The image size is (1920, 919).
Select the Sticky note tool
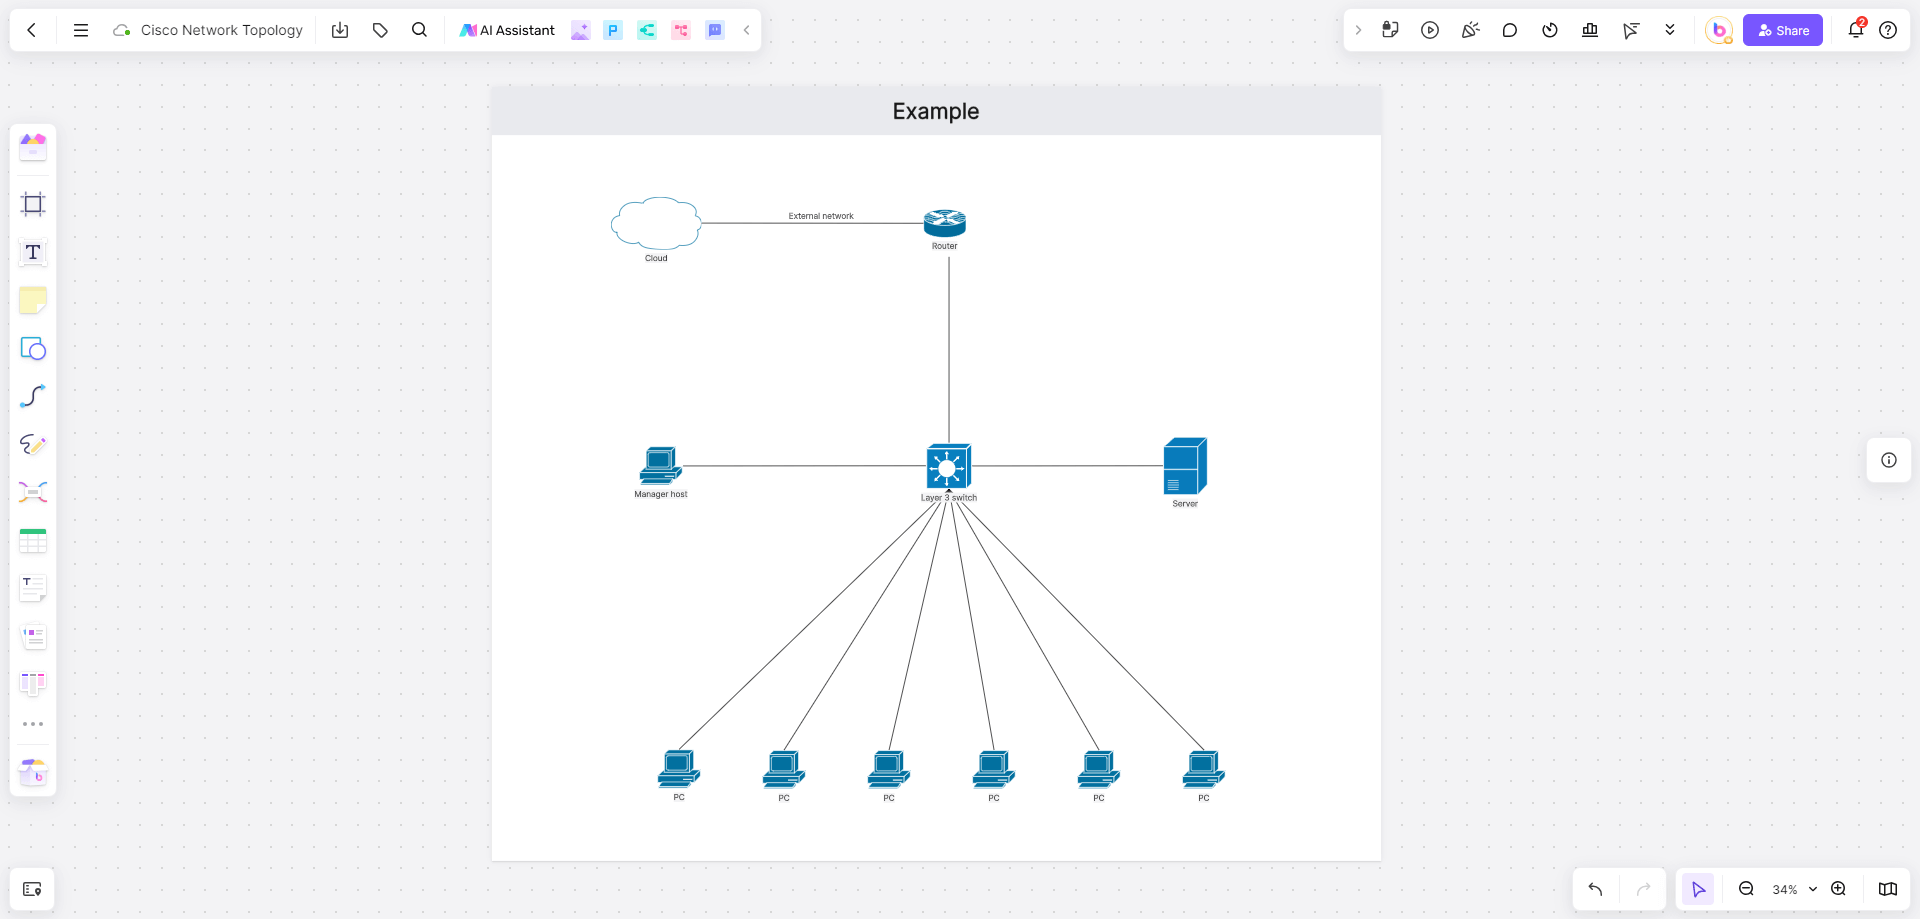click(x=33, y=300)
